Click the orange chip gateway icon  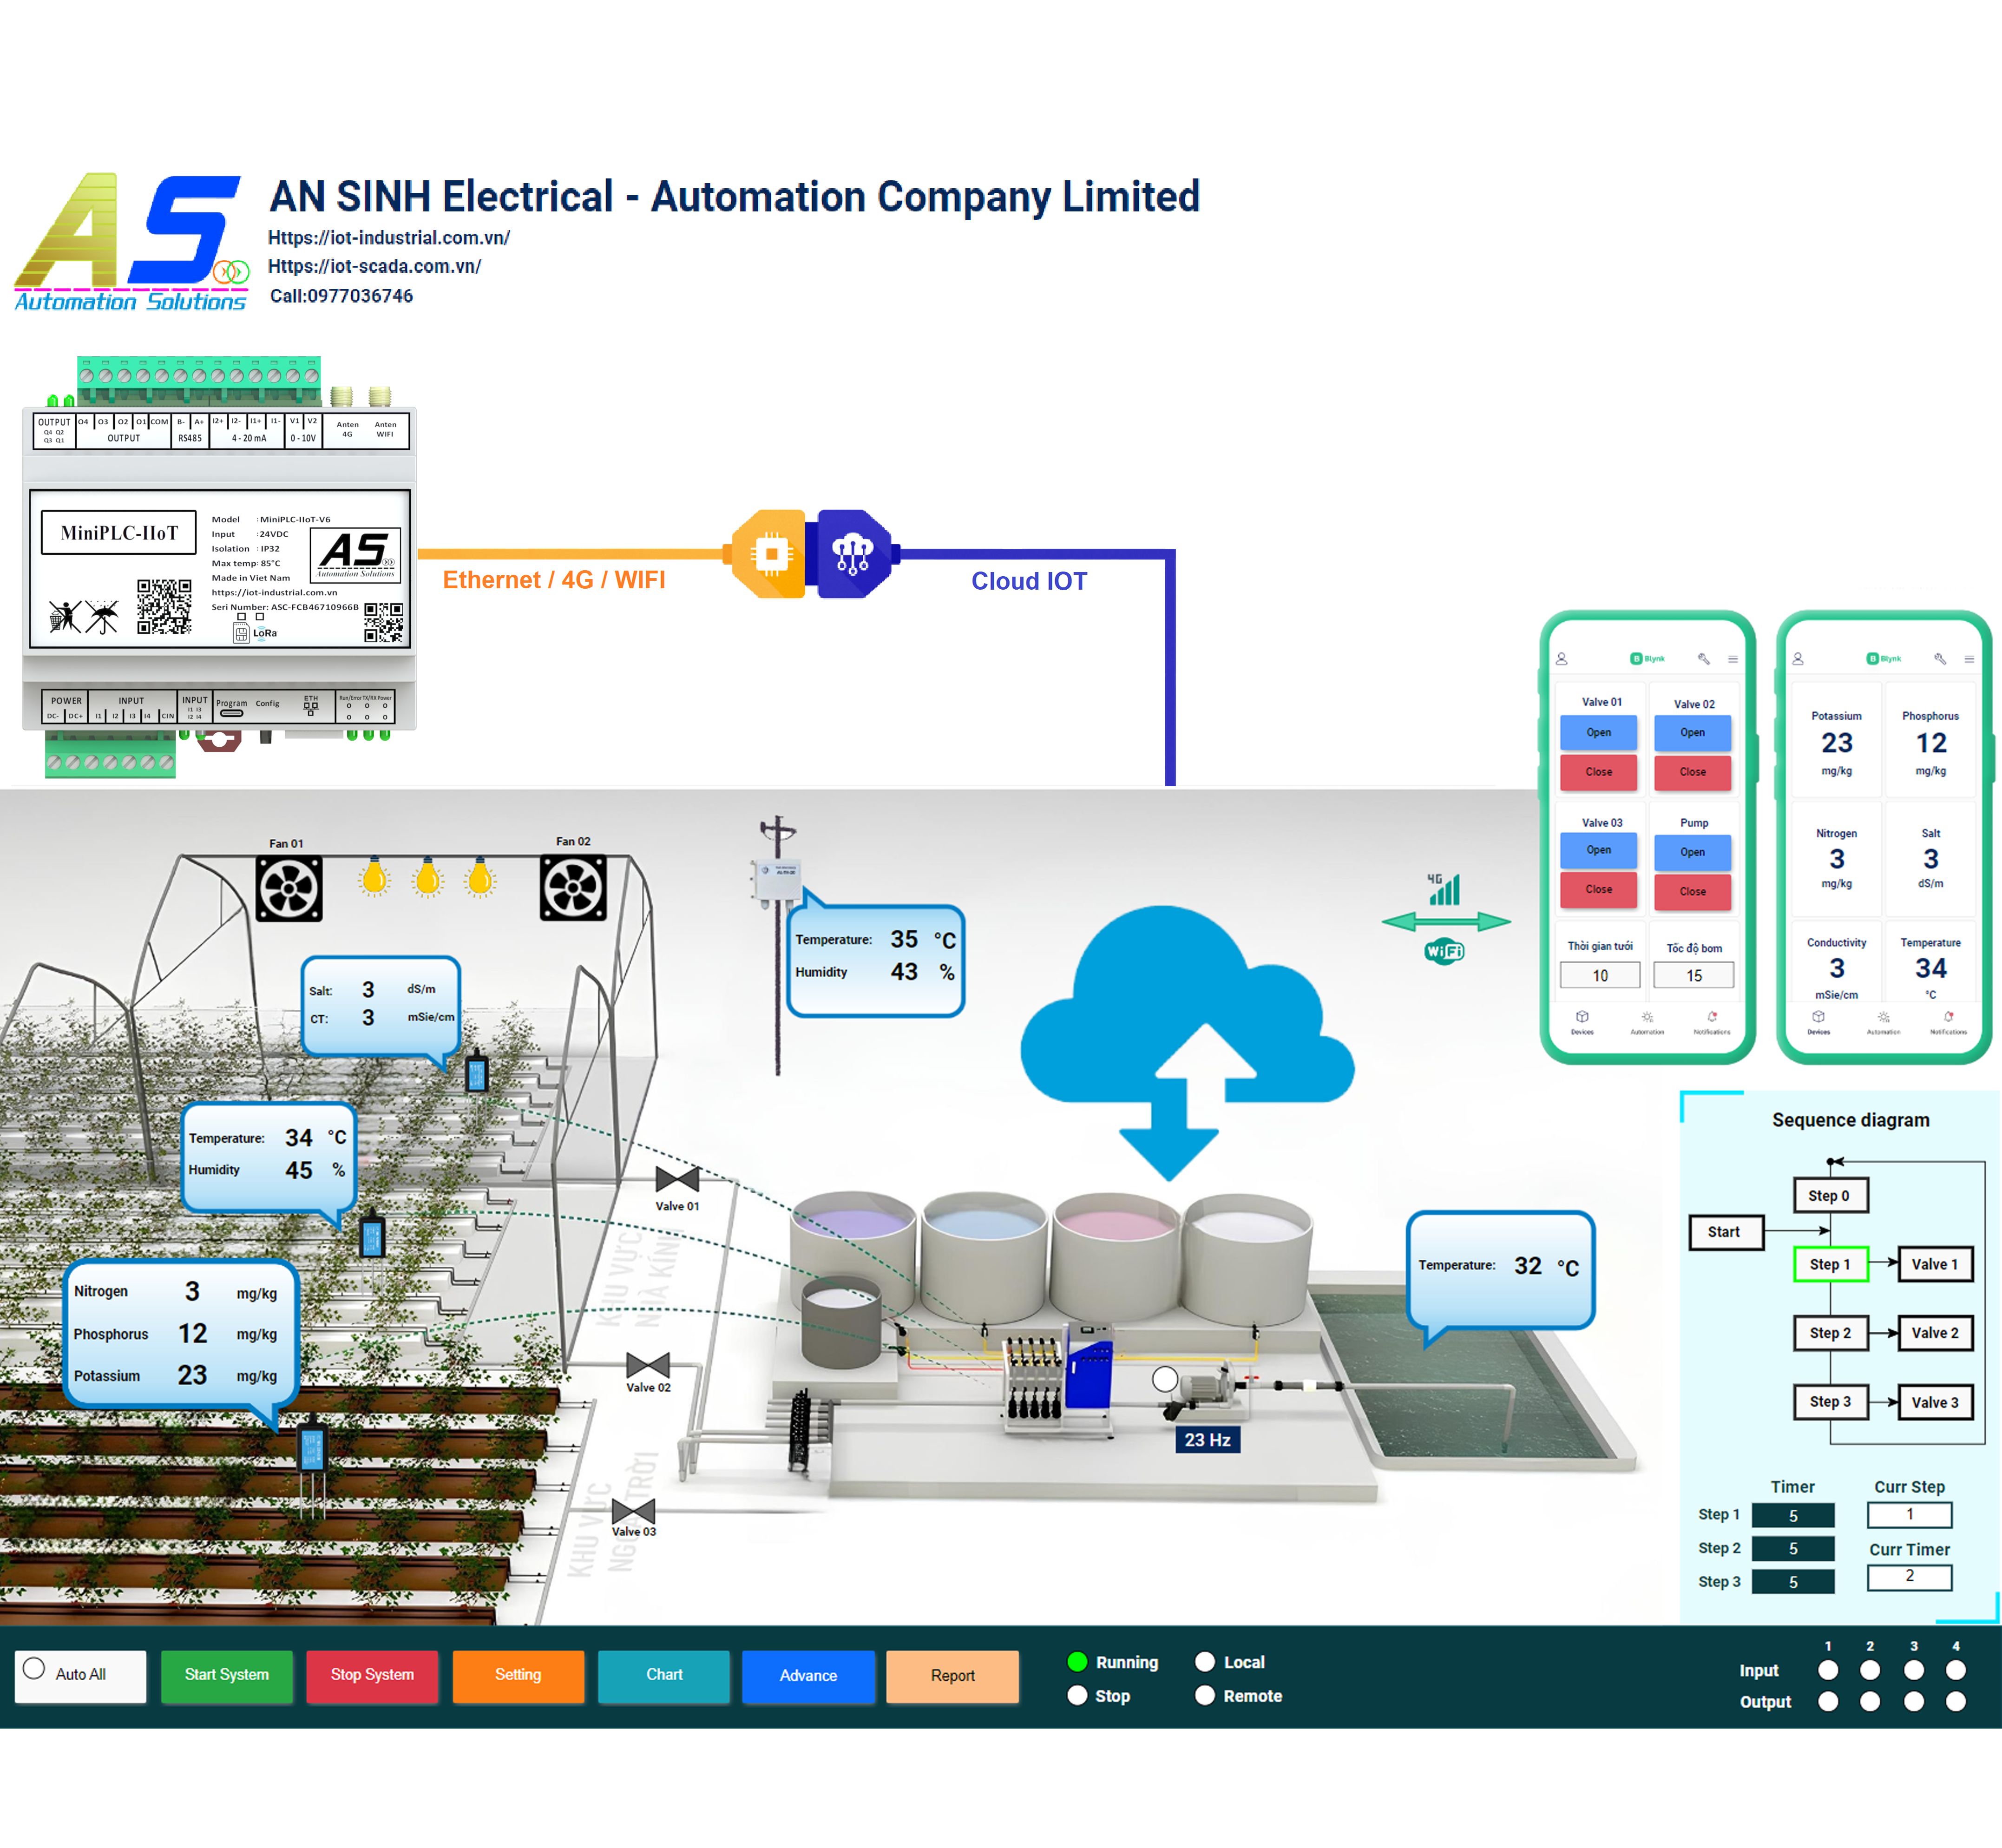(768, 554)
